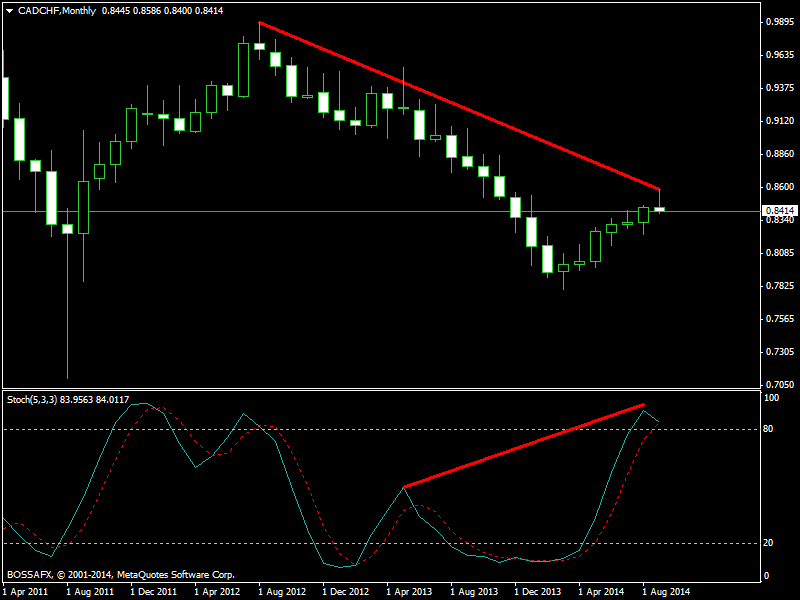Click the 1 Apr 2013 date label
800x600 pixels.
(x=409, y=592)
